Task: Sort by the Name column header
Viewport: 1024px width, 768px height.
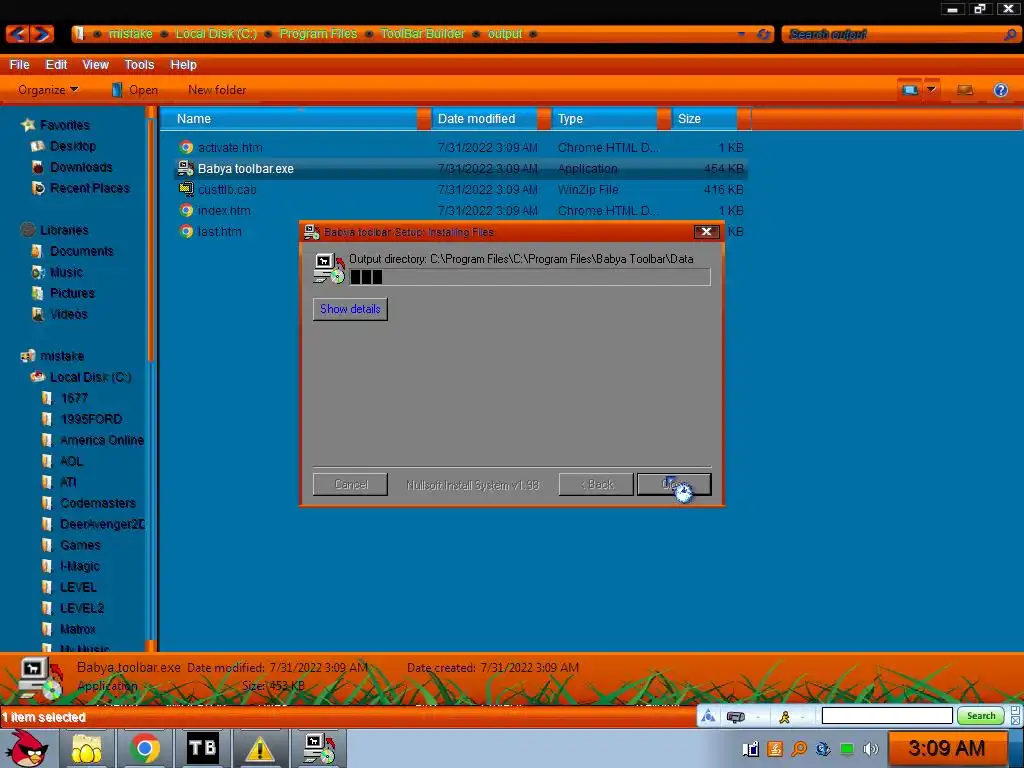Action: pos(288,119)
